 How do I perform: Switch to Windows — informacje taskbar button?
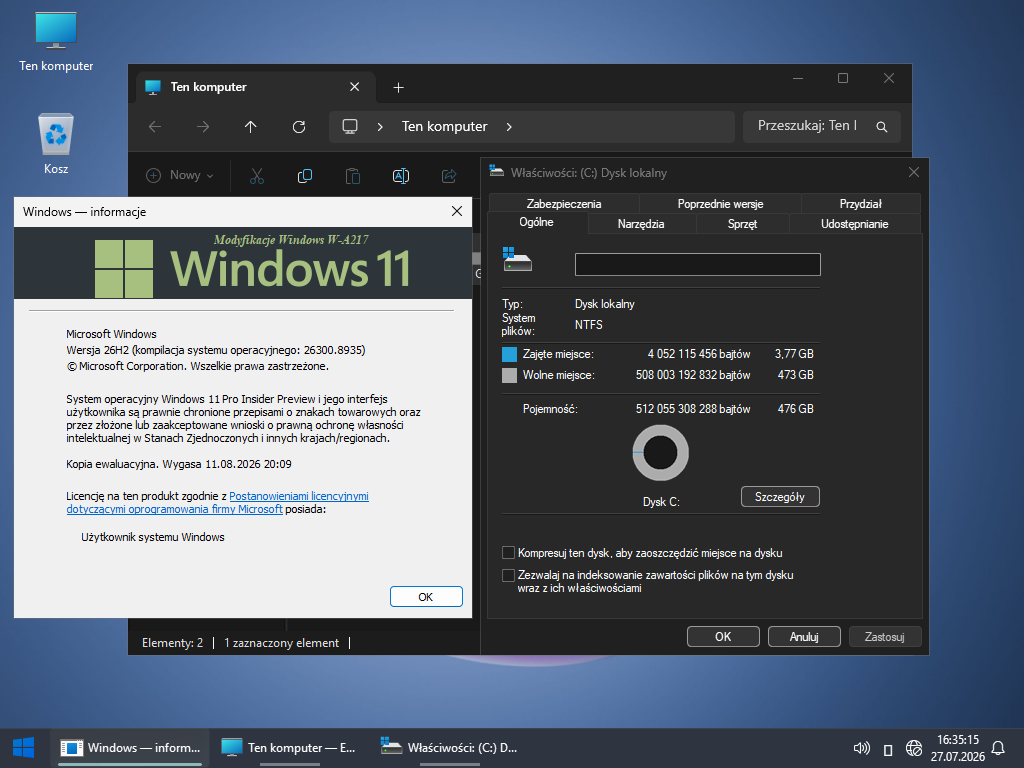pos(131,748)
